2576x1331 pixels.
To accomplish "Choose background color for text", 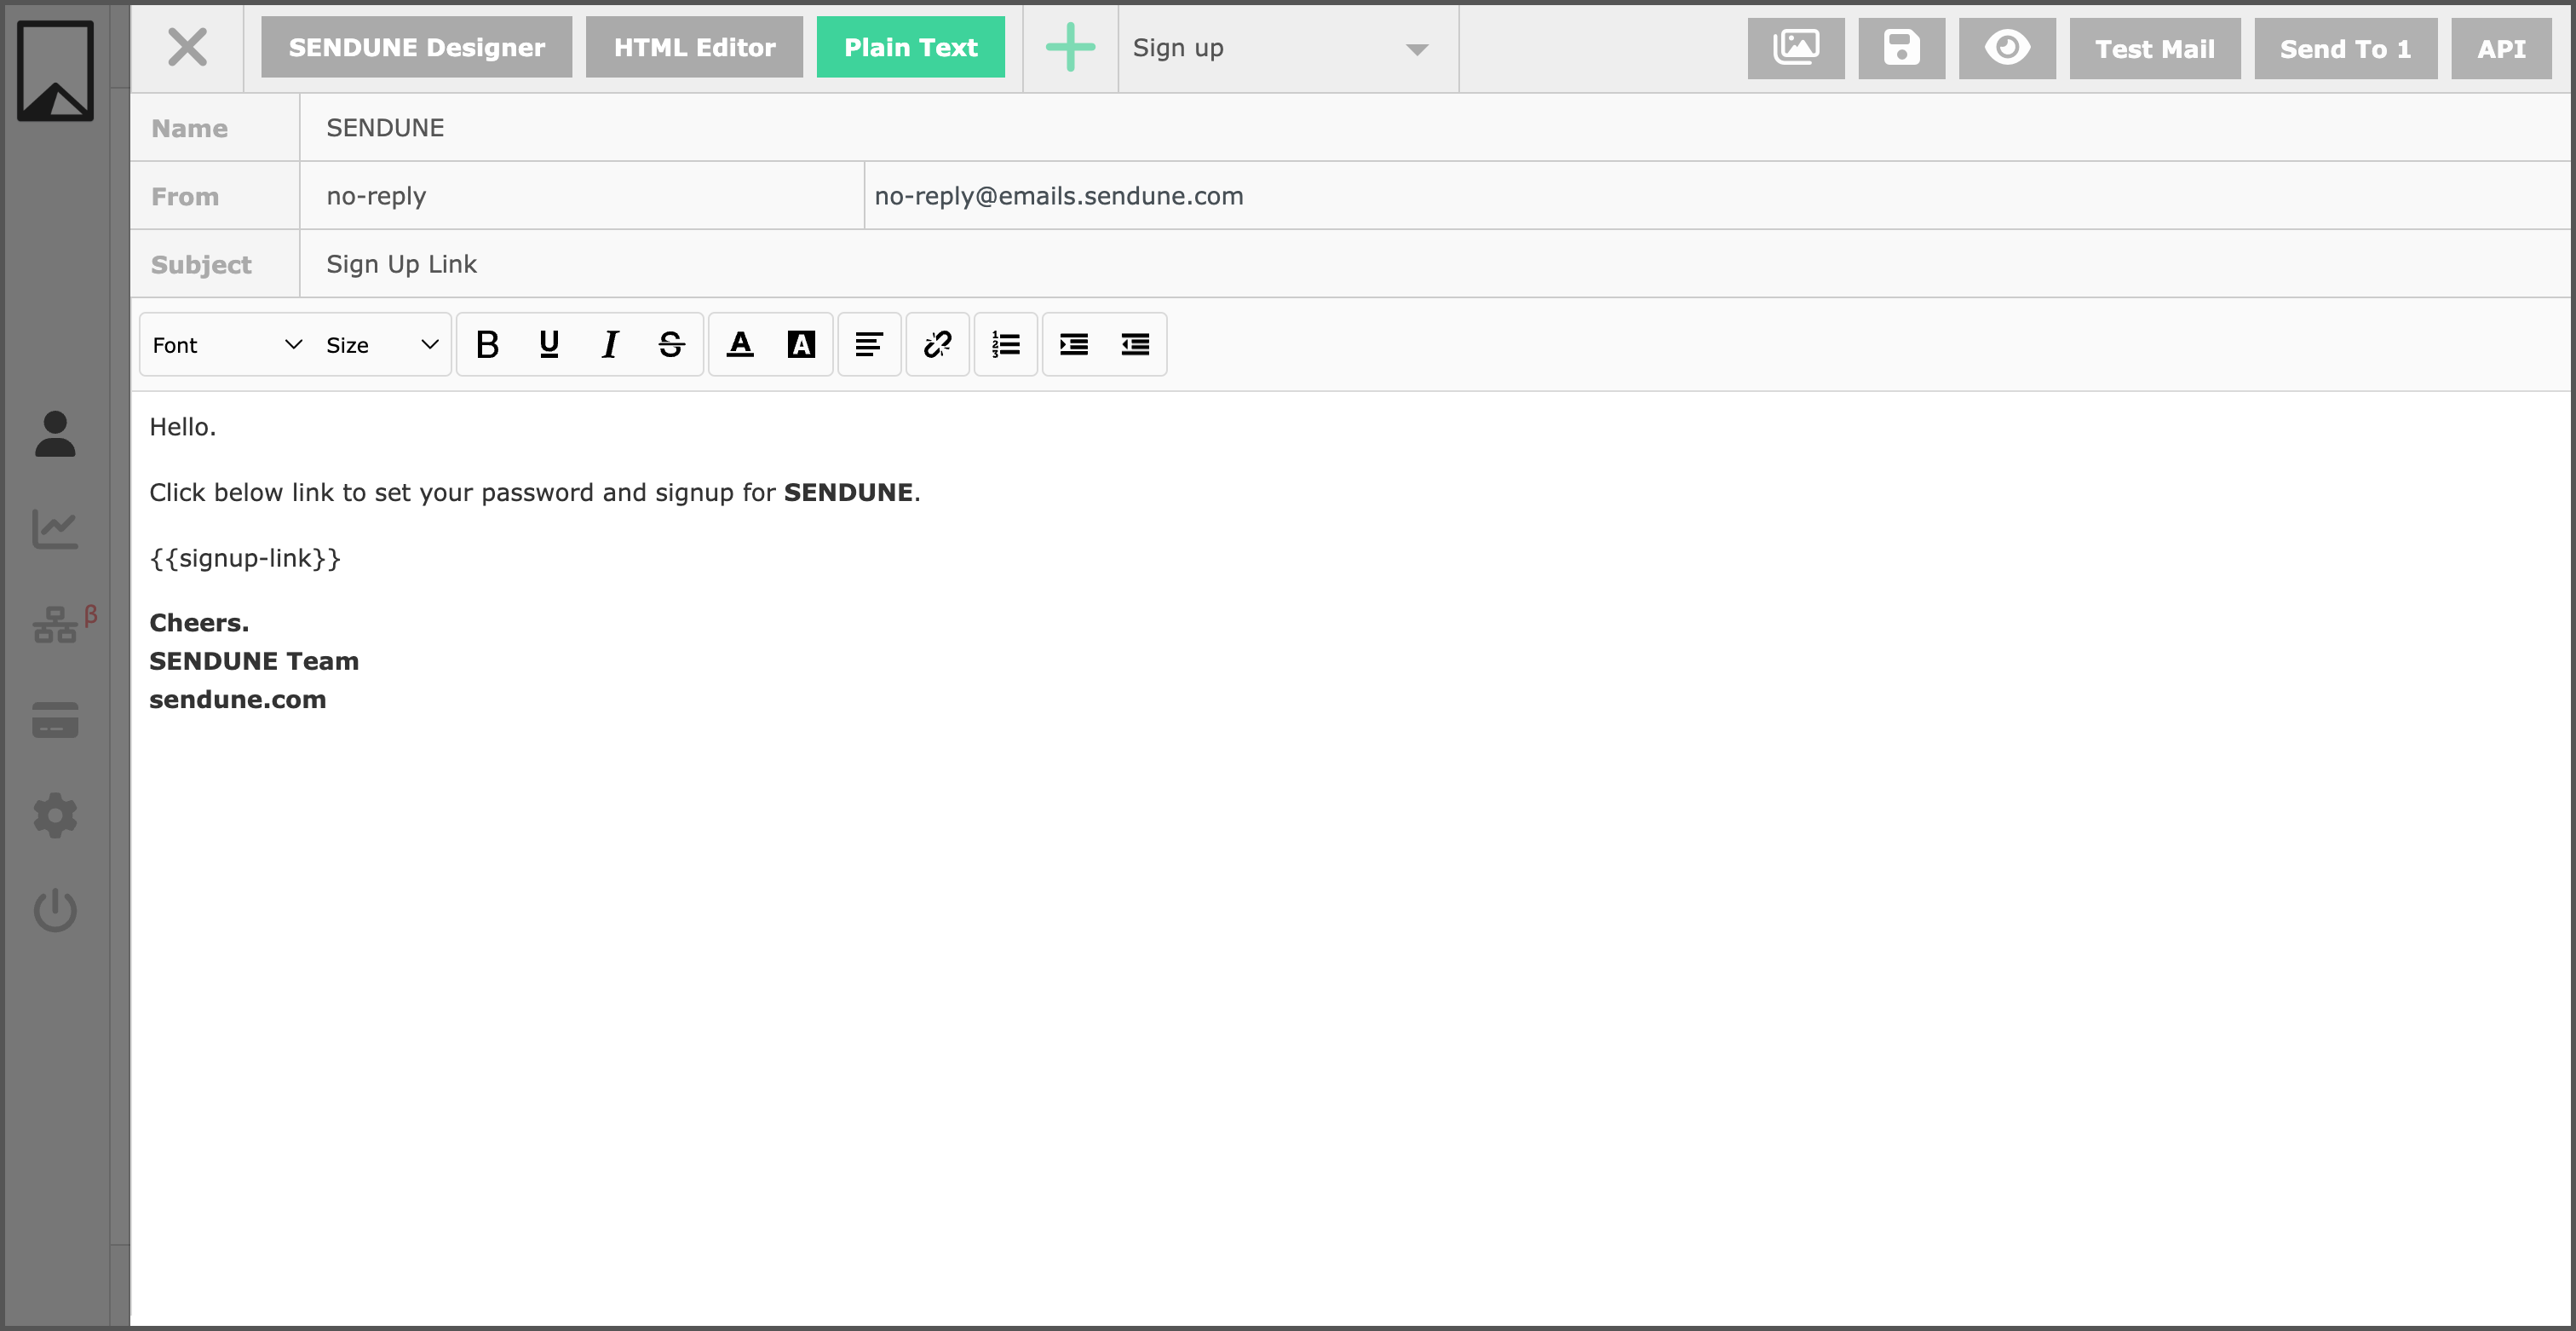I will [x=801, y=345].
